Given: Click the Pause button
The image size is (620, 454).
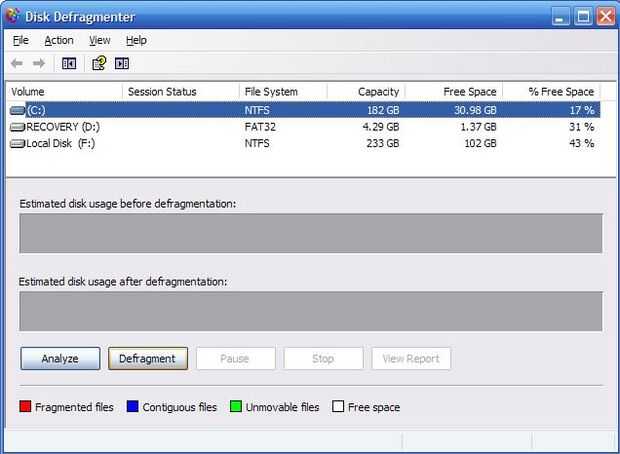Looking at the screenshot, I should [235, 359].
